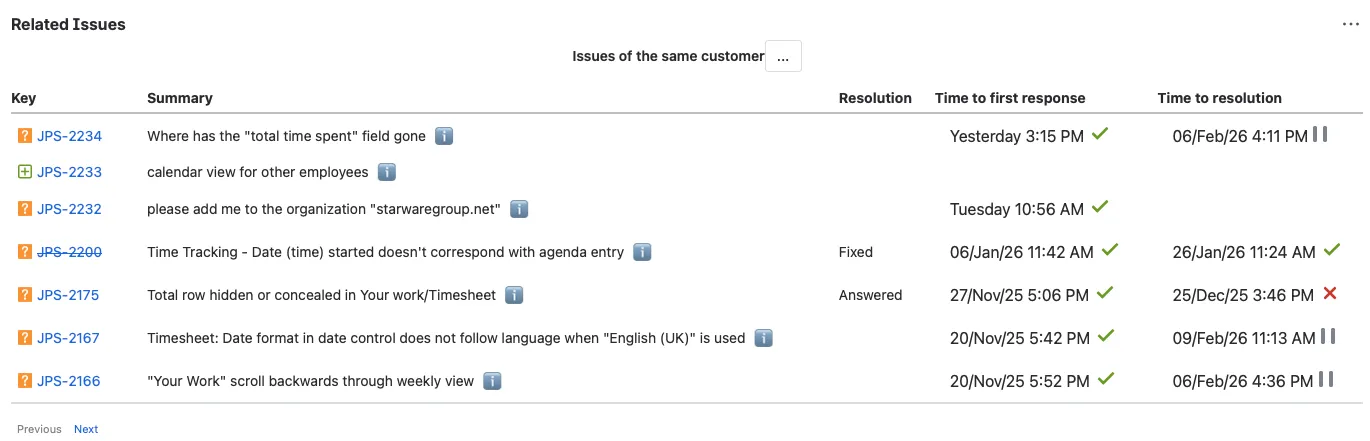Open the struck-through JPS-2200 link
The height and width of the screenshot is (441, 1370).
click(x=69, y=252)
